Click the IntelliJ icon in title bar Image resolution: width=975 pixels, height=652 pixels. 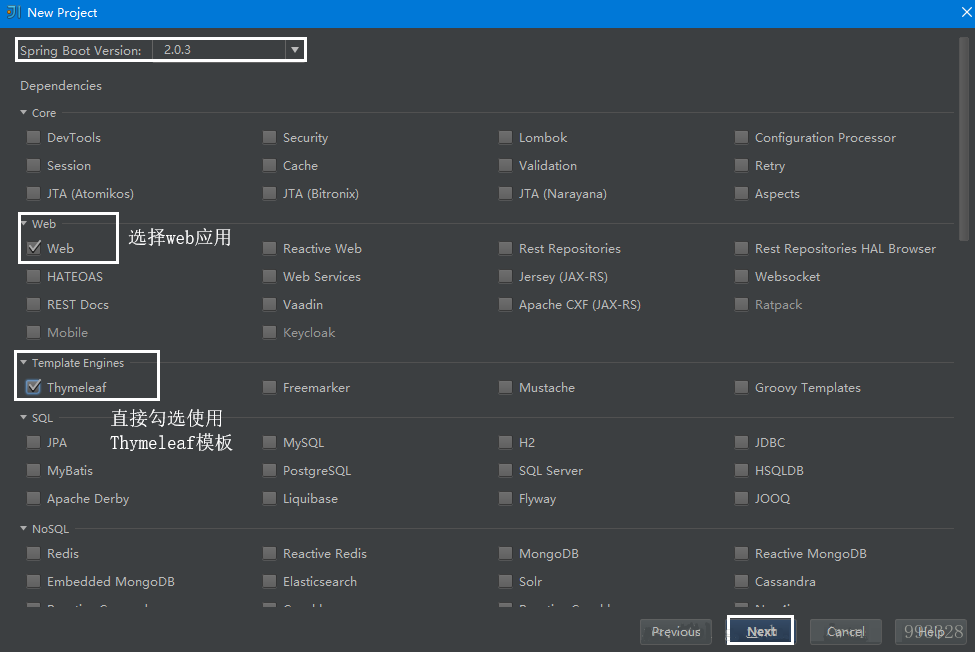click(13, 12)
